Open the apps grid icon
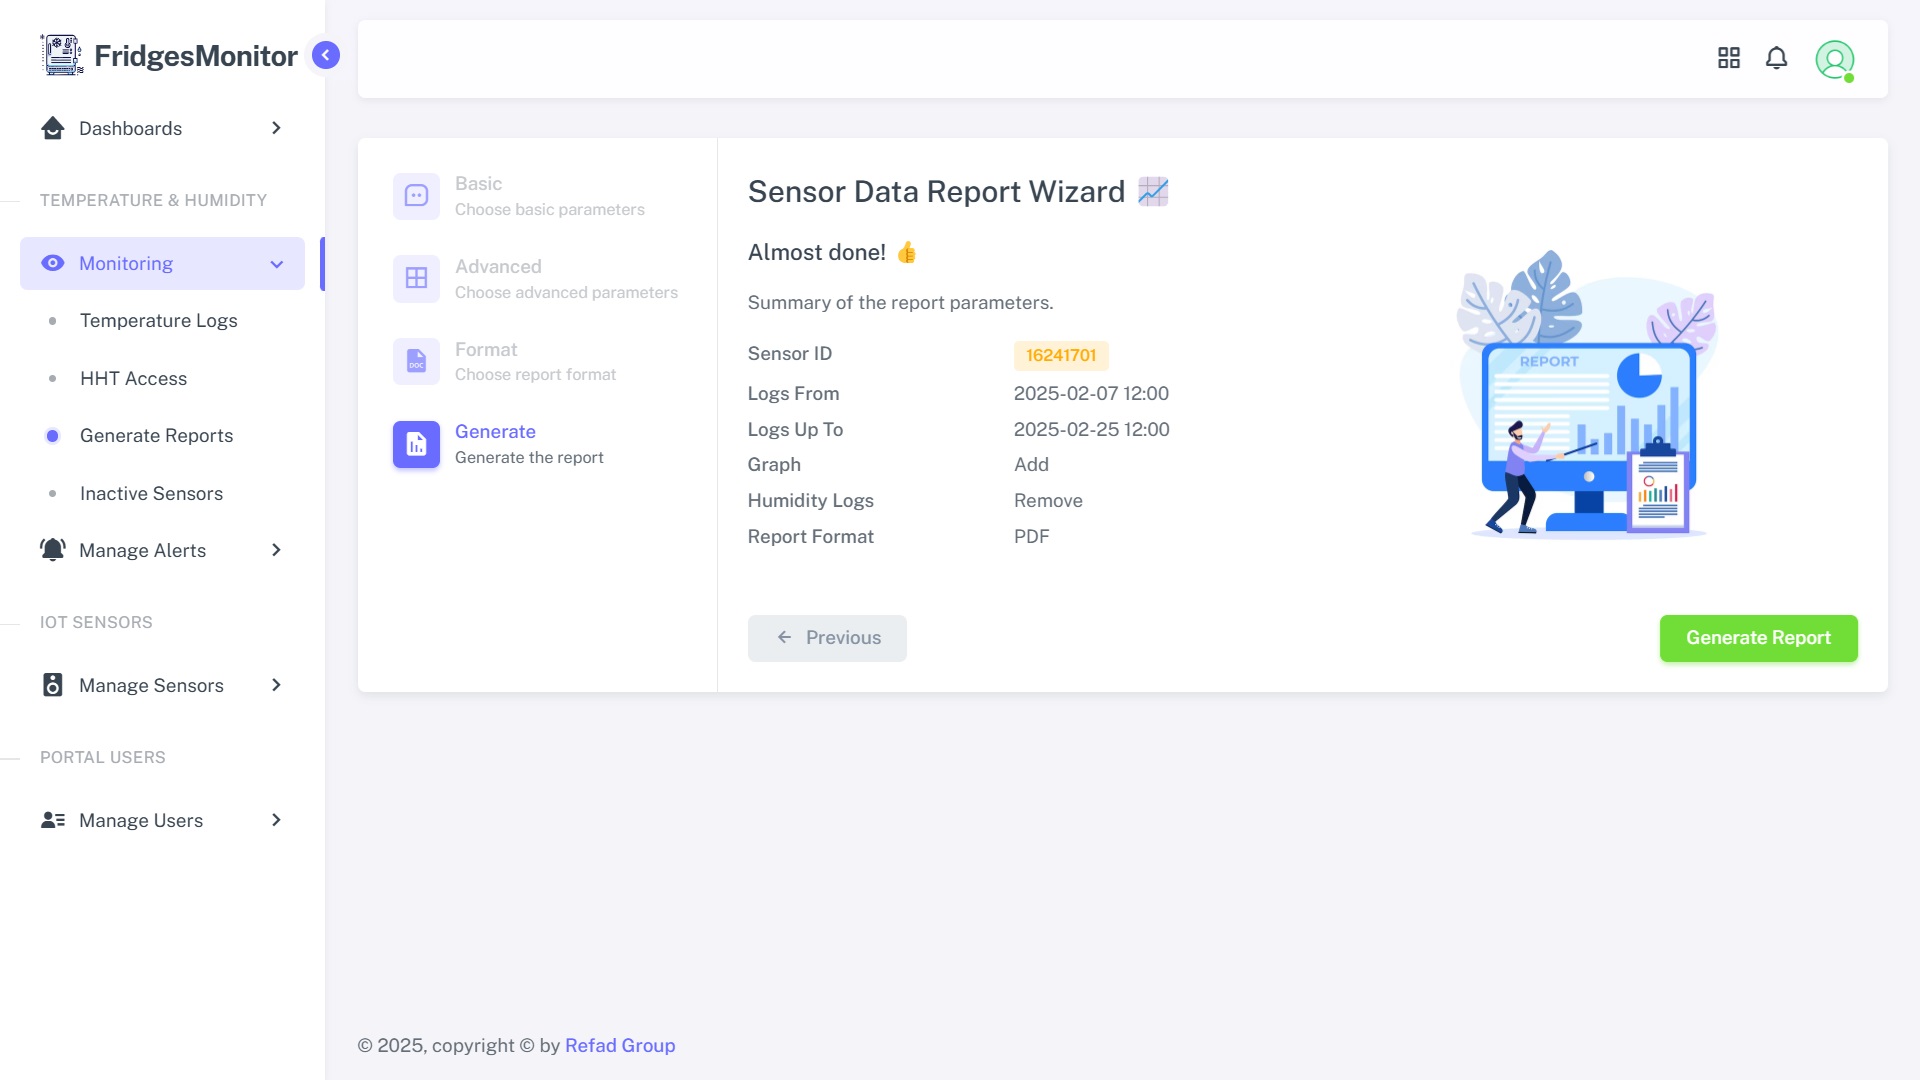This screenshot has width=1920, height=1080. coord(1728,58)
